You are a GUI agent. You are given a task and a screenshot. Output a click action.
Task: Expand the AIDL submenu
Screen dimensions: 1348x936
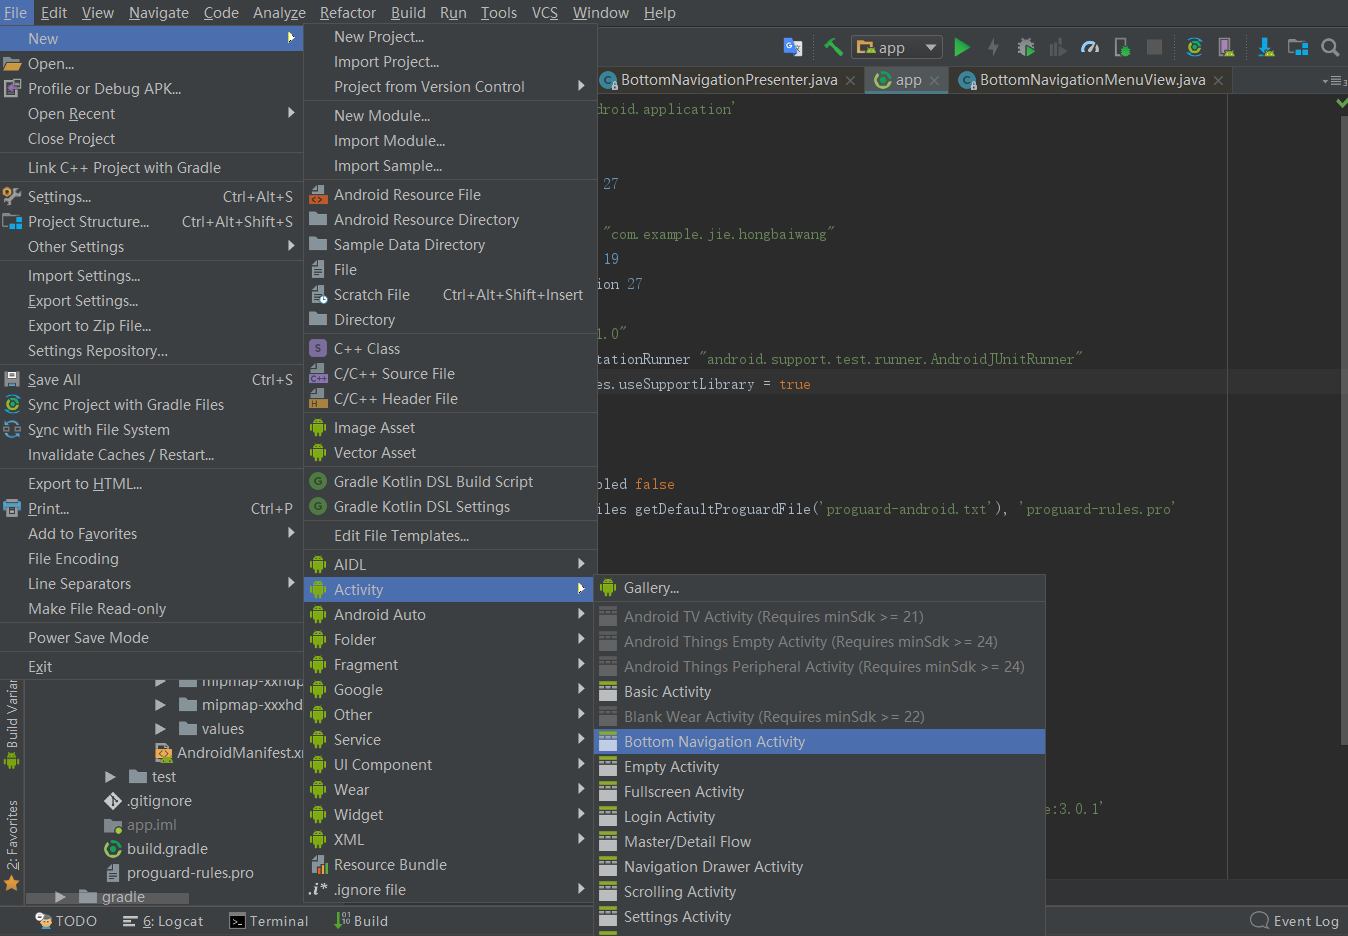pos(450,565)
